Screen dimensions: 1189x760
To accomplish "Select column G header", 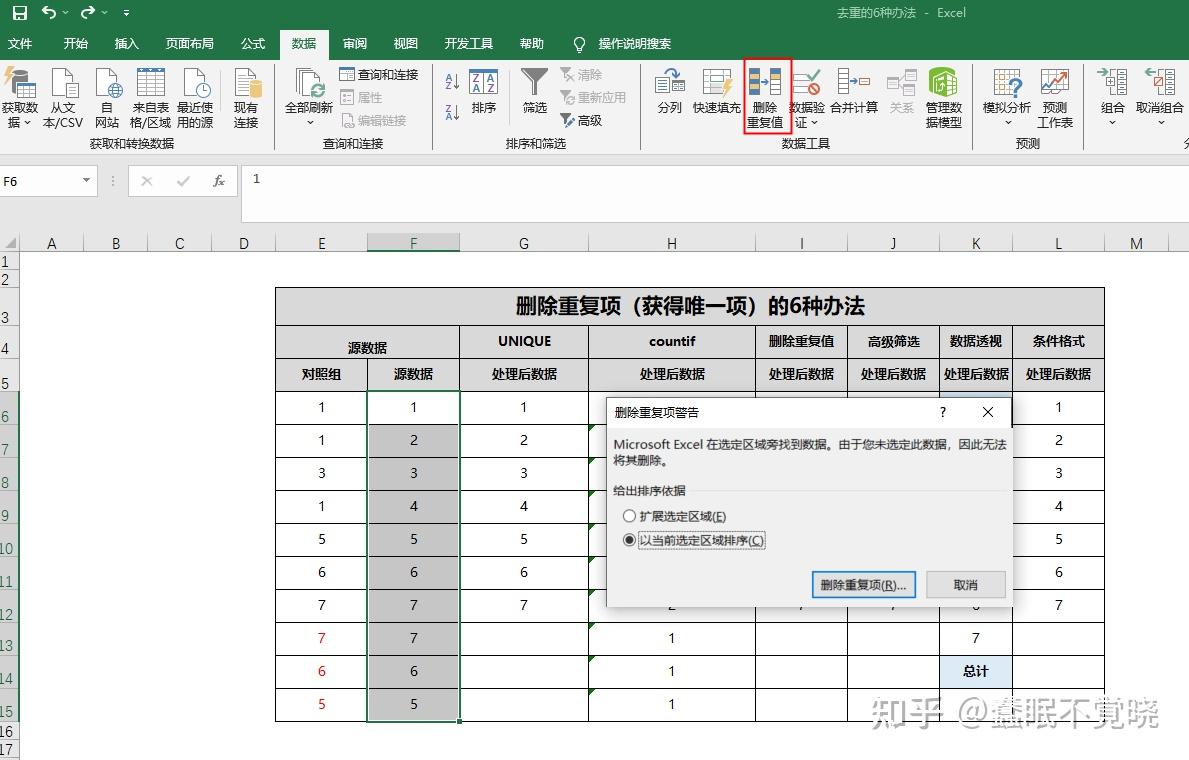I will (523, 243).
